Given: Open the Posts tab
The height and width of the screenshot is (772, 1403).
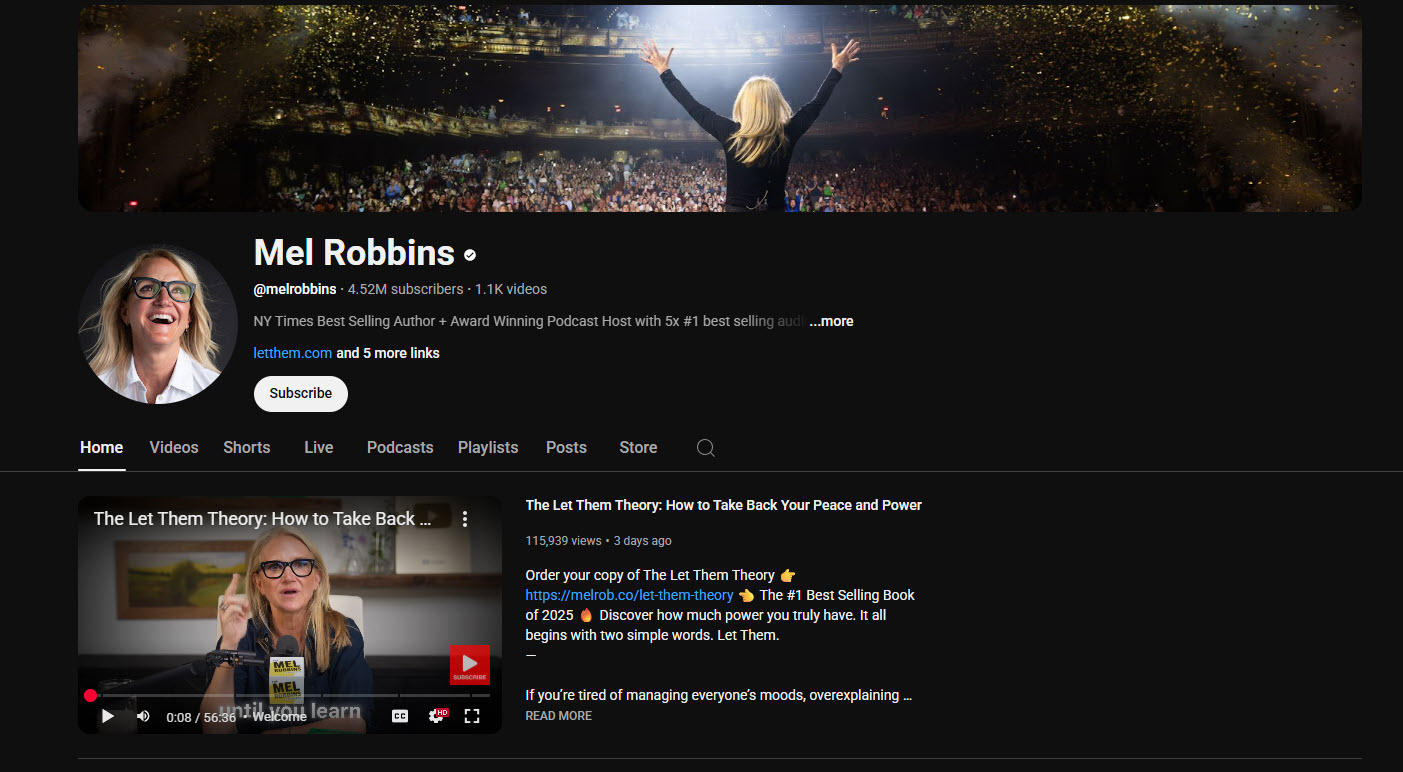Looking at the screenshot, I should (566, 447).
